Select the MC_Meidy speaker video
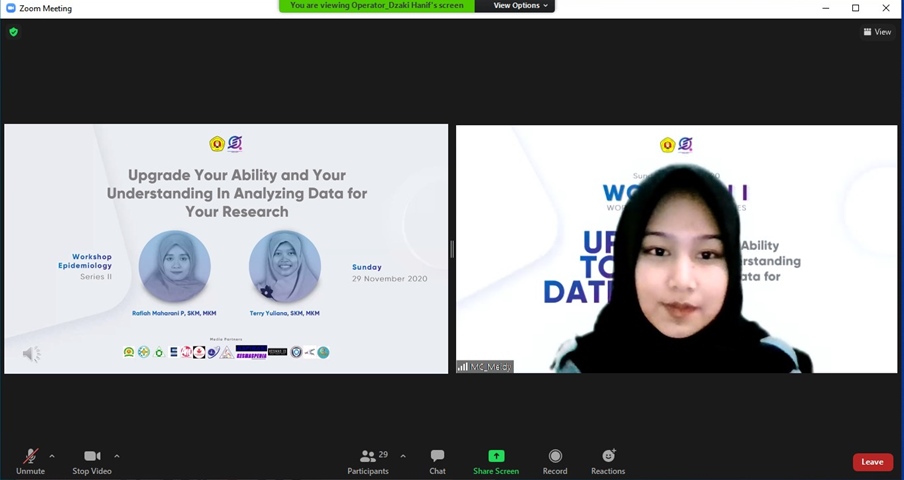Viewport: 904px width, 480px height. 676,249
